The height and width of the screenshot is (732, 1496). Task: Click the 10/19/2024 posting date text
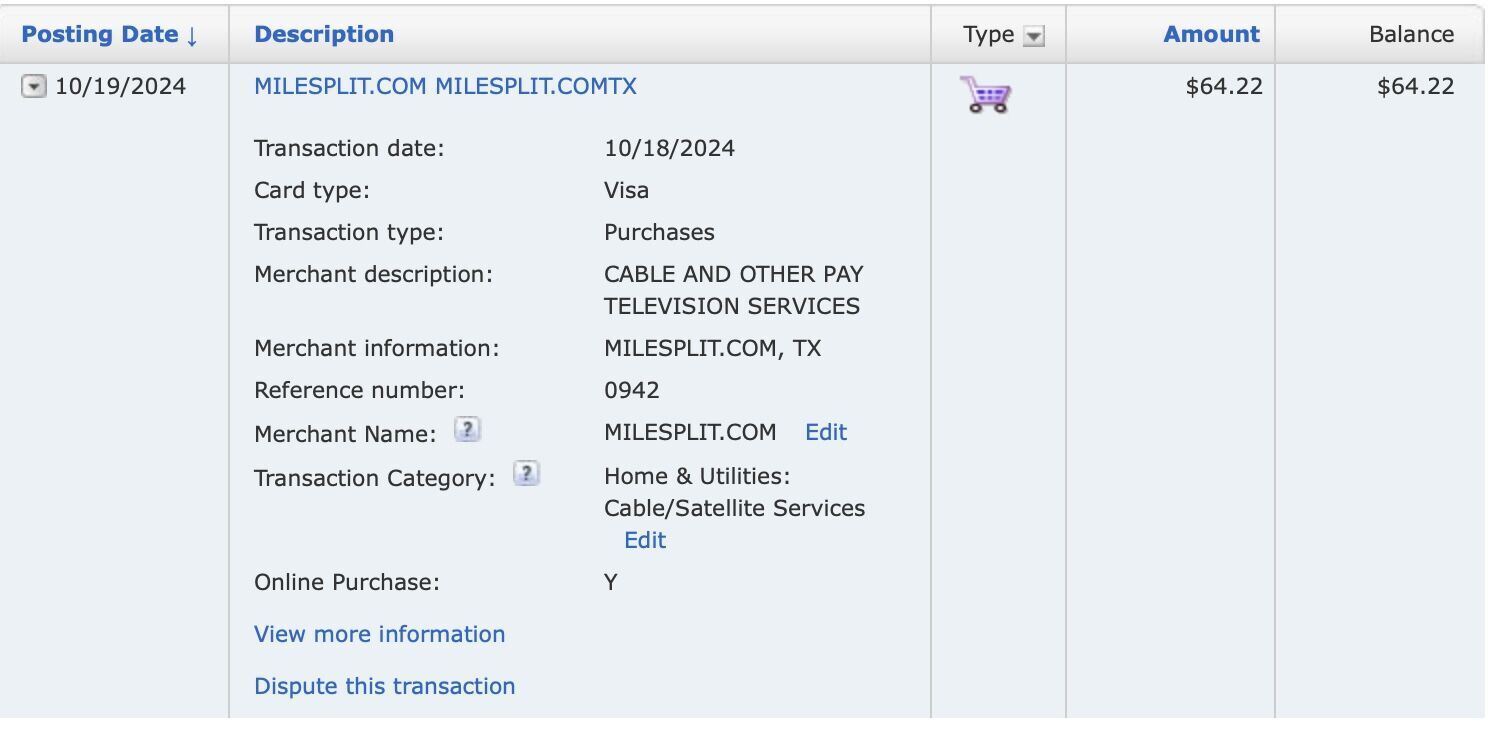pyautogui.click(x=120, y=86)
